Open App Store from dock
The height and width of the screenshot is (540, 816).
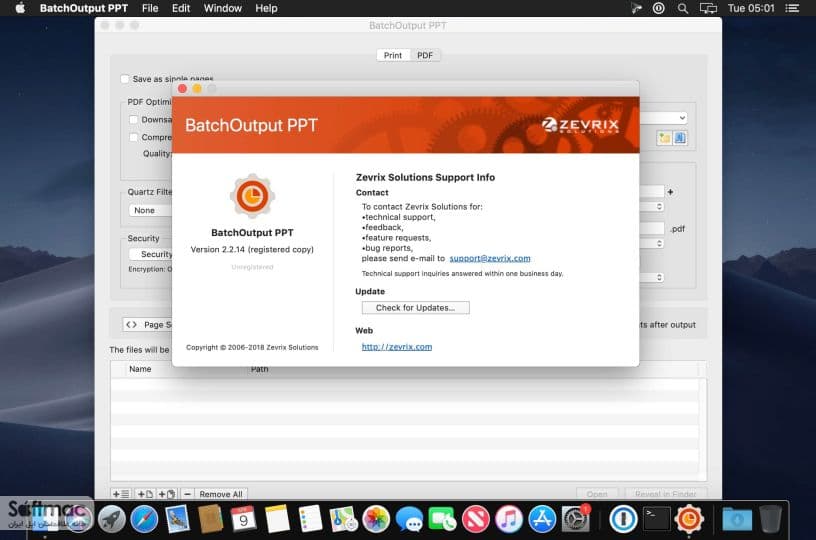(542, 519)
